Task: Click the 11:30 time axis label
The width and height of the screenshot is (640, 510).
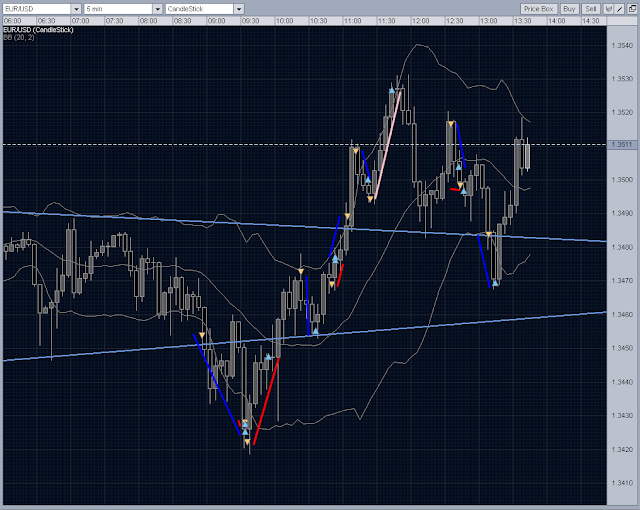Action: [x=387, y=21]
